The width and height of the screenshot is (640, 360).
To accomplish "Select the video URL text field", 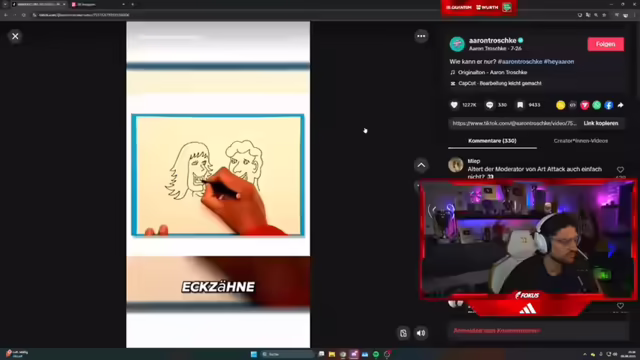I will click(514, 123).
